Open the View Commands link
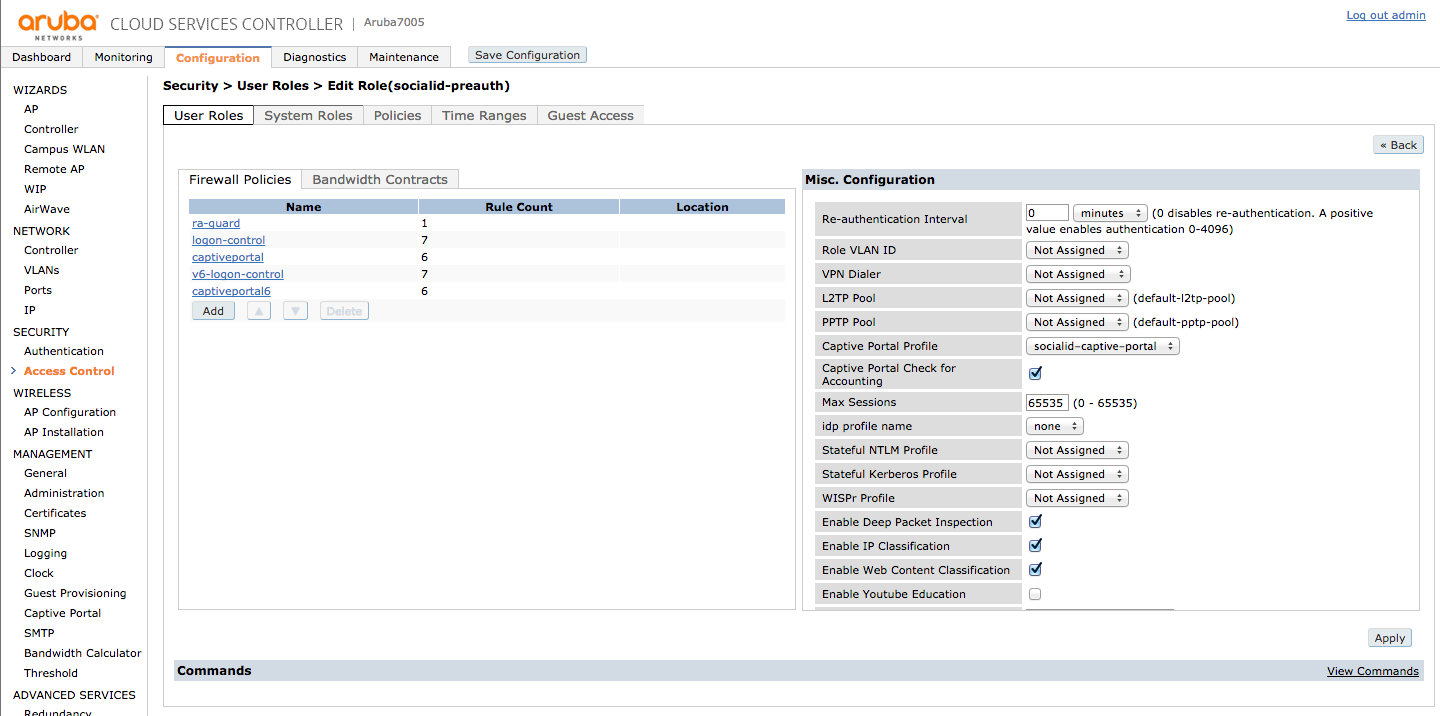 [x=1373, y=671]
